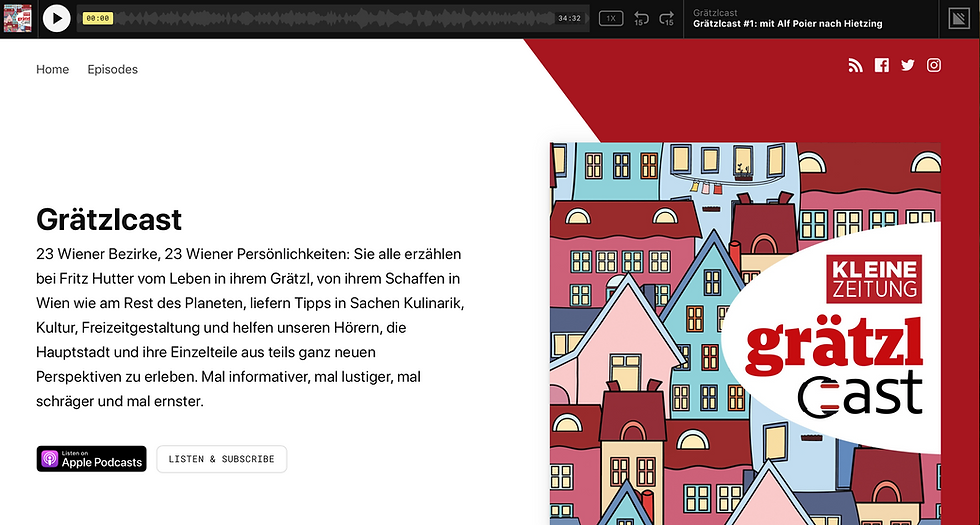
Task: Change playback speed with 1X button
Action: pos(611,19)
